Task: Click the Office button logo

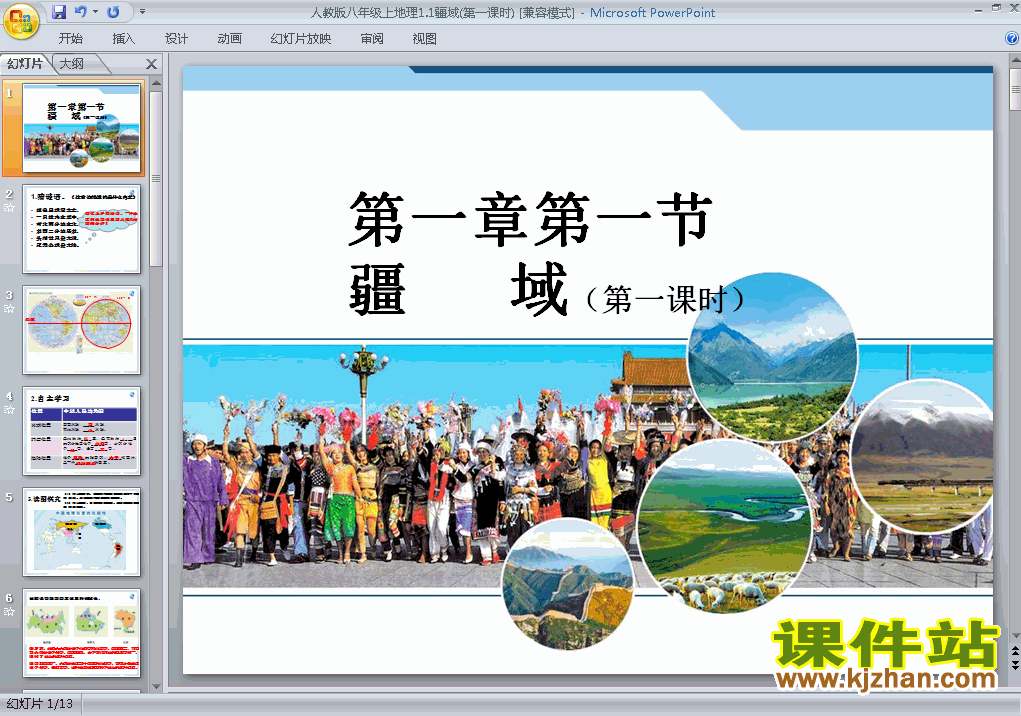Action: click(x=21, y=21)
